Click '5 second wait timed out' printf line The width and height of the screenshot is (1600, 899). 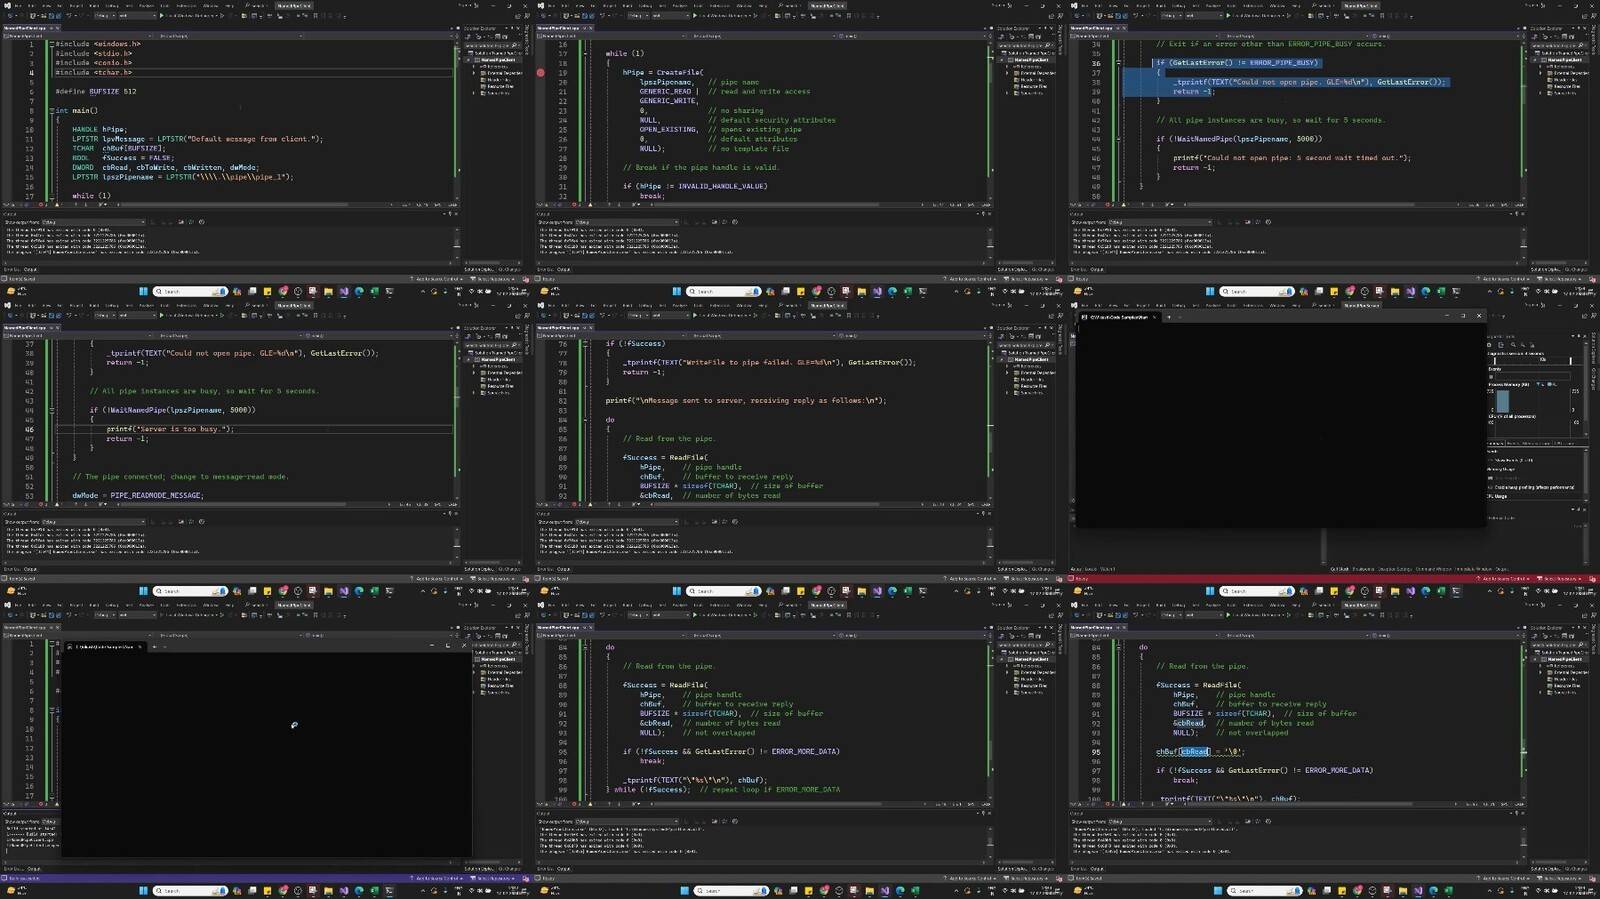point(1292,158)
